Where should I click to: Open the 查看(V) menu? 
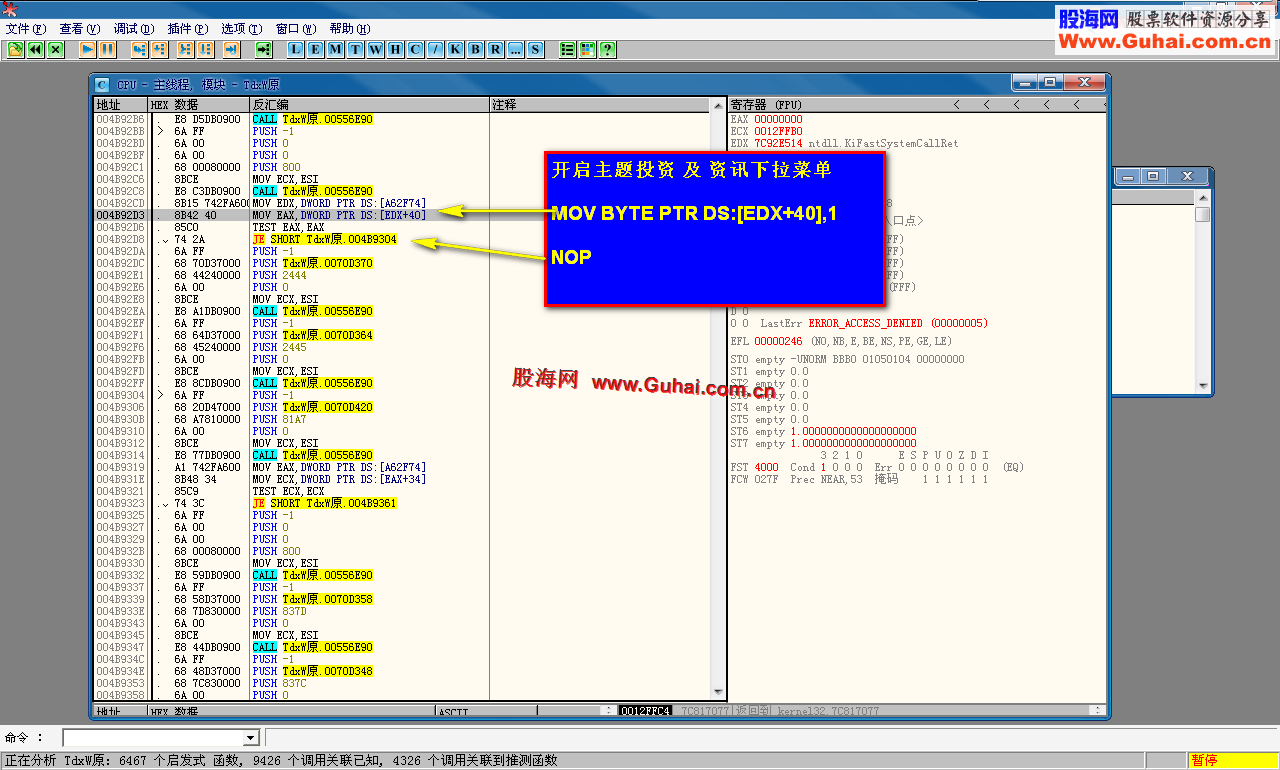click(x=80, y=29)
